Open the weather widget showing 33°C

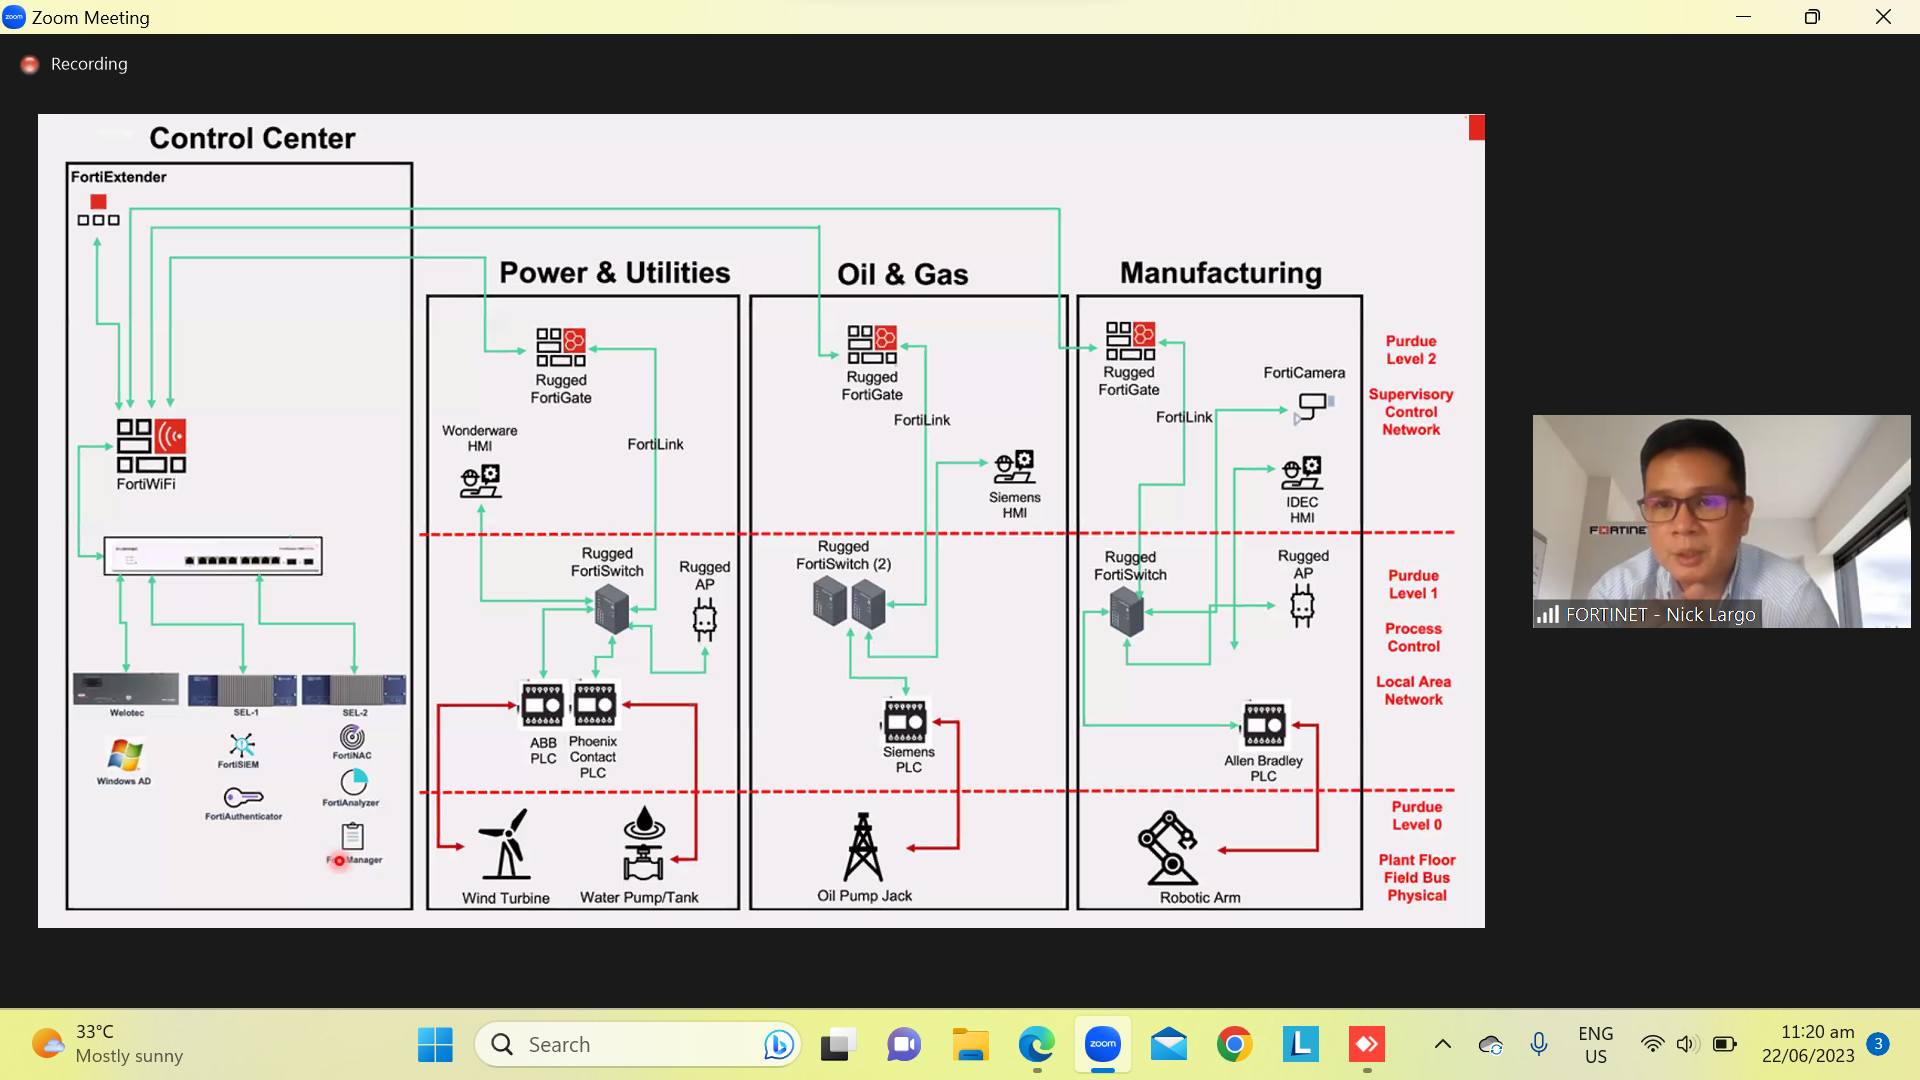click(x=108, y=1044)
